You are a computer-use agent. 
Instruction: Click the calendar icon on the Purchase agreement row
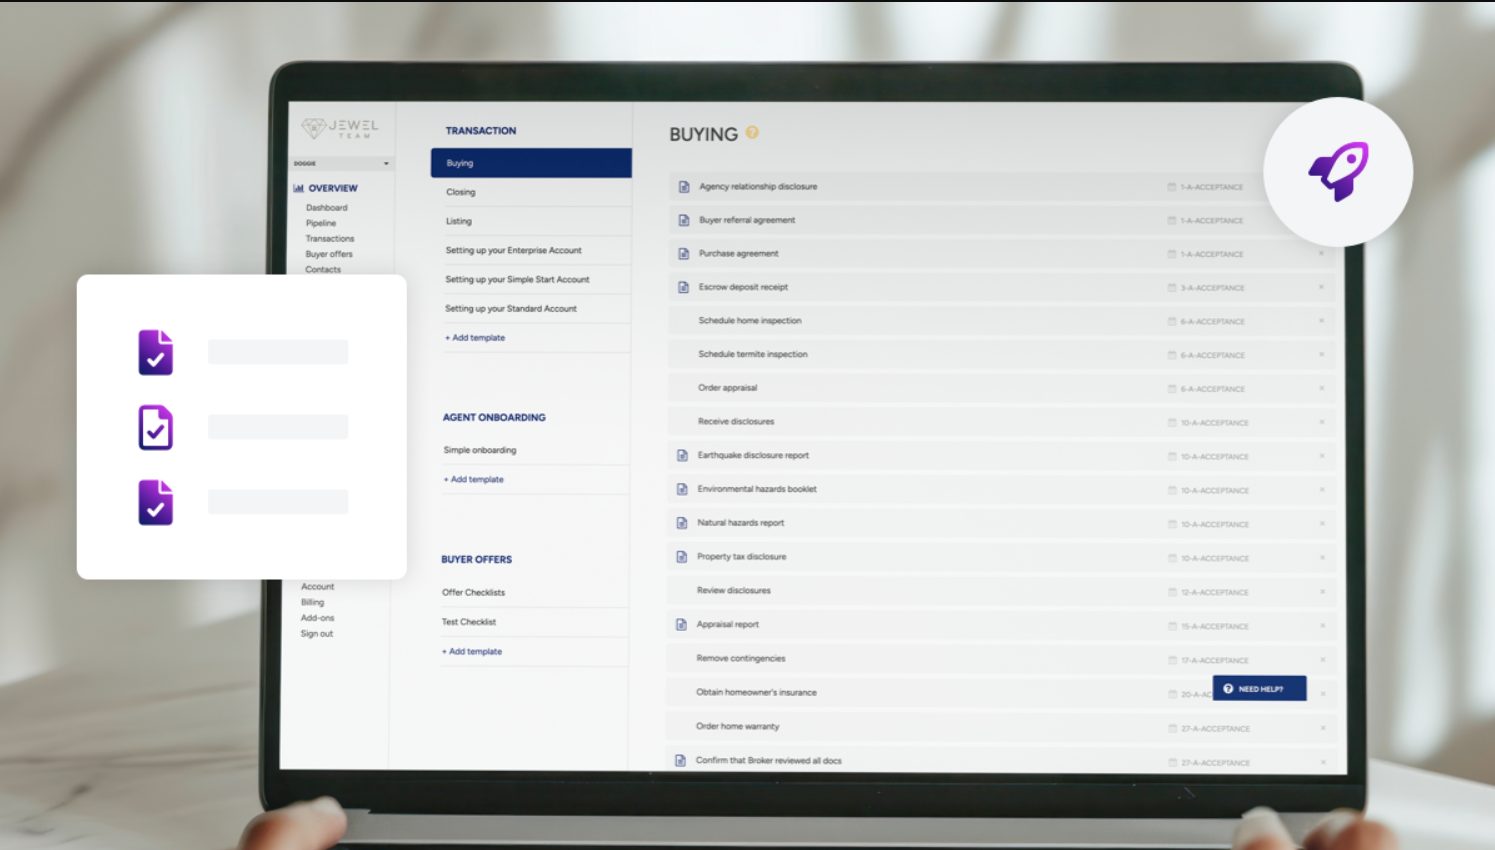coord(1172,254)
